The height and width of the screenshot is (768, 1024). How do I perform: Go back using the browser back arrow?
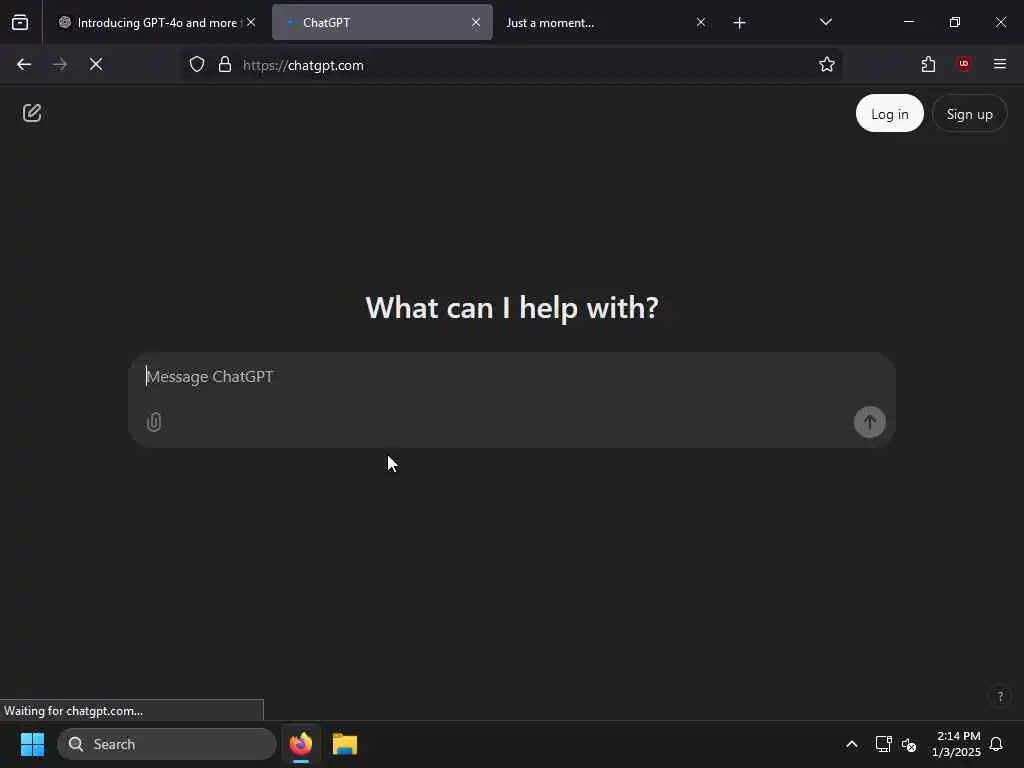click(x=24, y=64)
